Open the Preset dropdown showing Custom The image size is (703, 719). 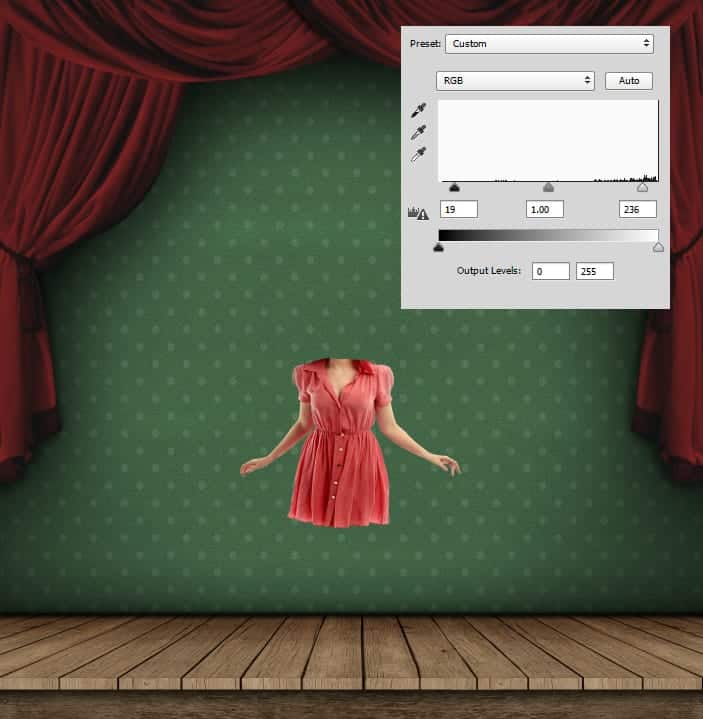549,44
